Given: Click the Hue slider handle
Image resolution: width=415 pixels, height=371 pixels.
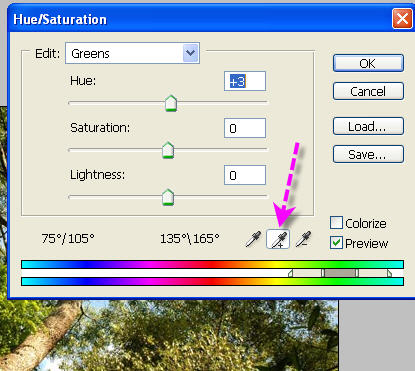Looking at the screenshot, I should pos(171,103).
